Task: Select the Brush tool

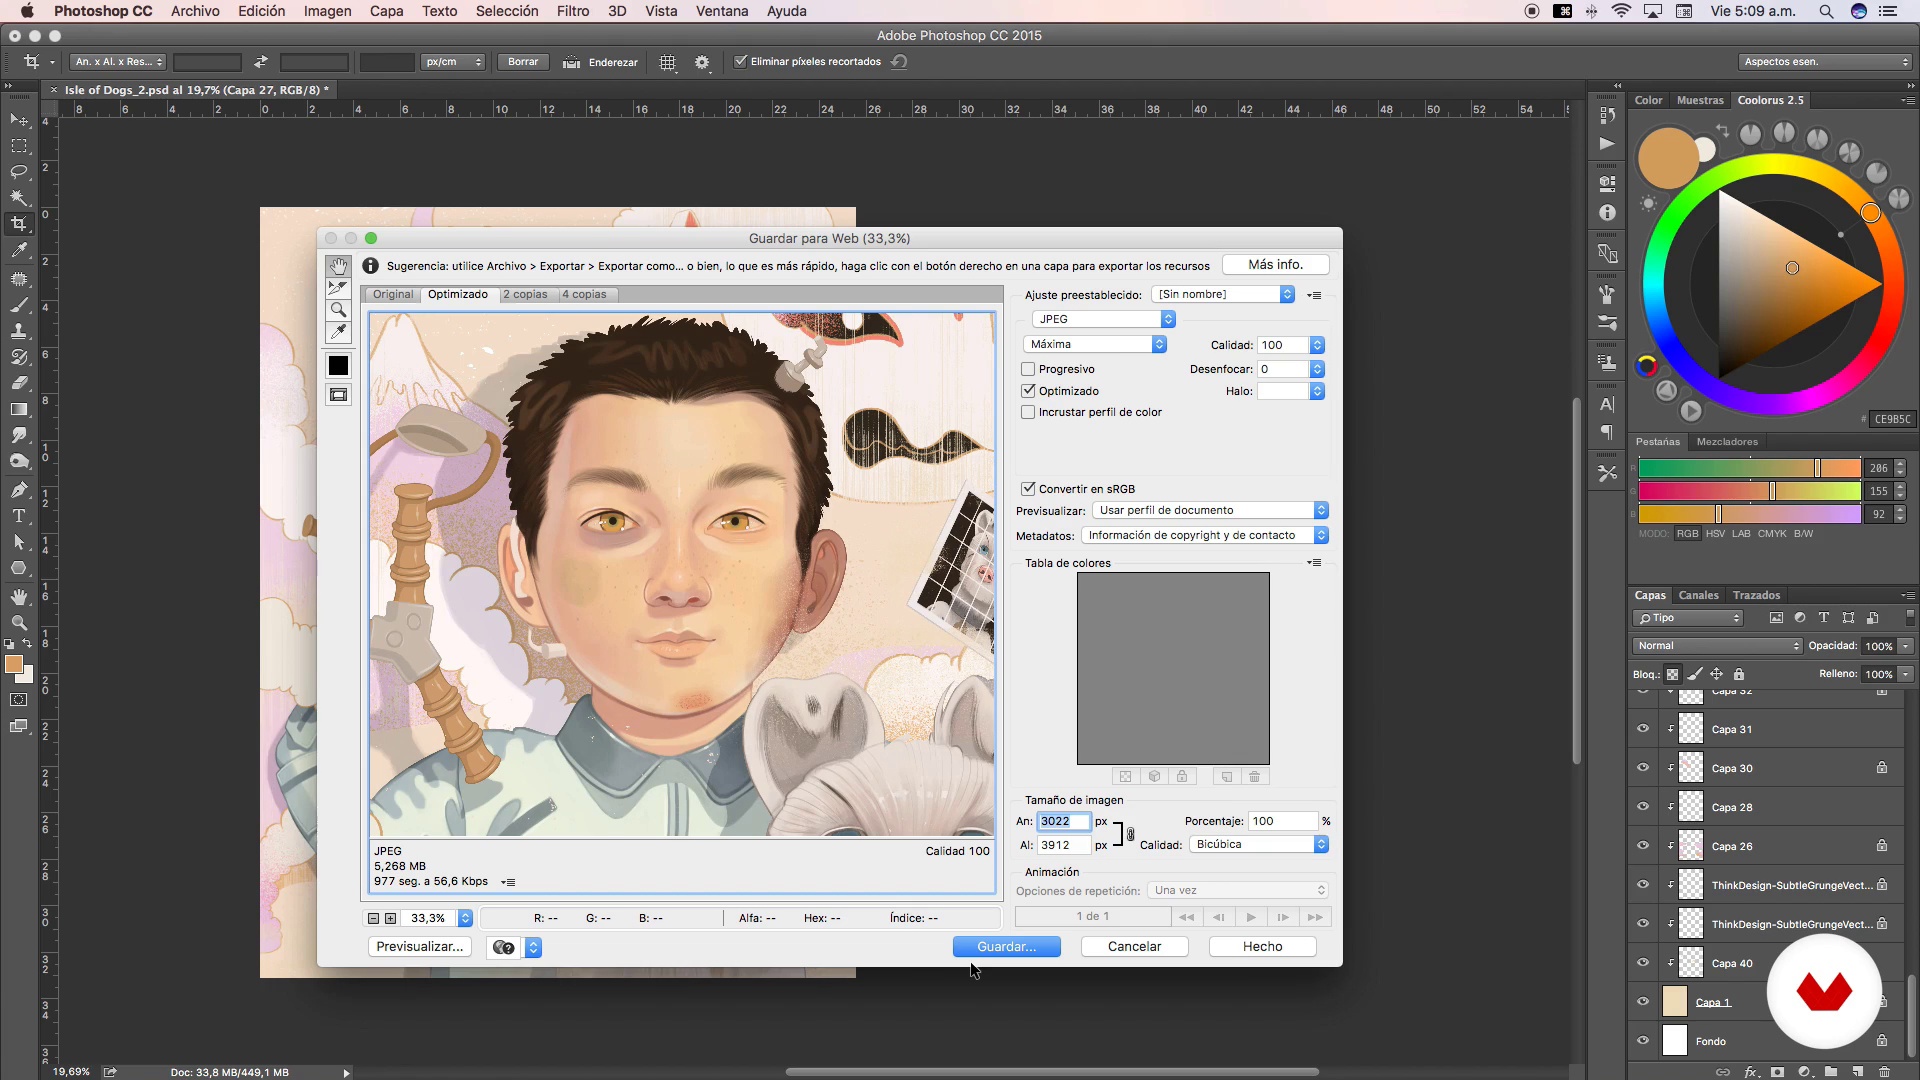Action: [x=19, y=305]
